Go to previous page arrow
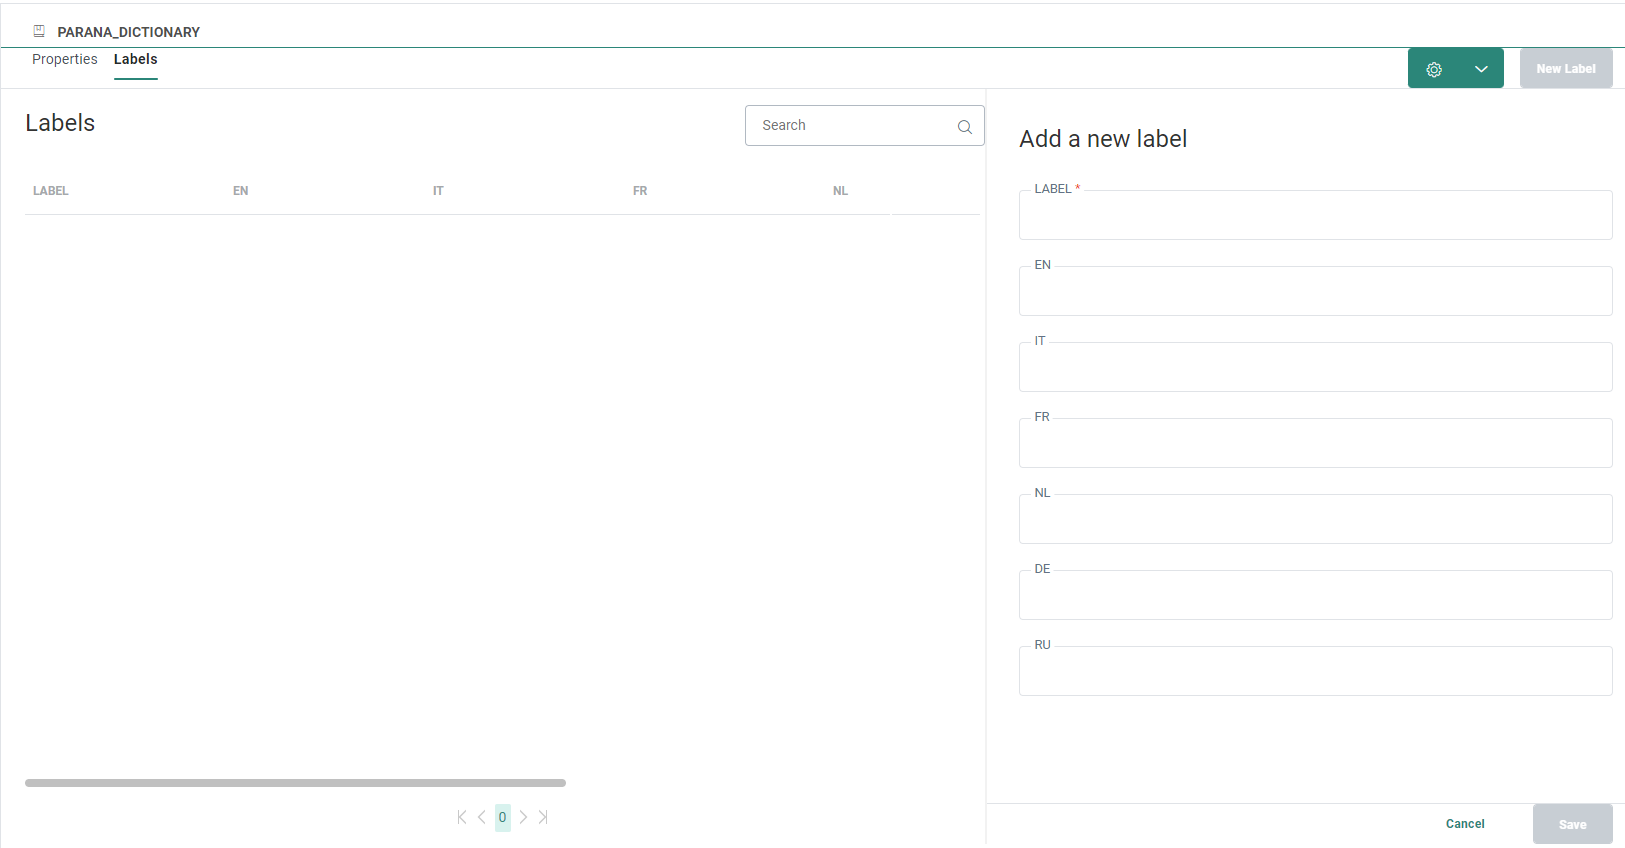This screenshot has height=848, width=1625. 482,817
